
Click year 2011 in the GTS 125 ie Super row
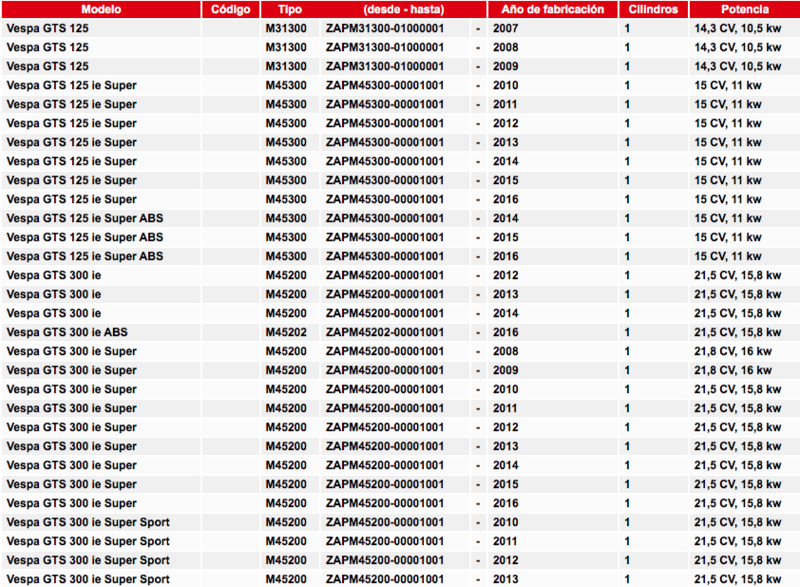click(x=505, y=105)
